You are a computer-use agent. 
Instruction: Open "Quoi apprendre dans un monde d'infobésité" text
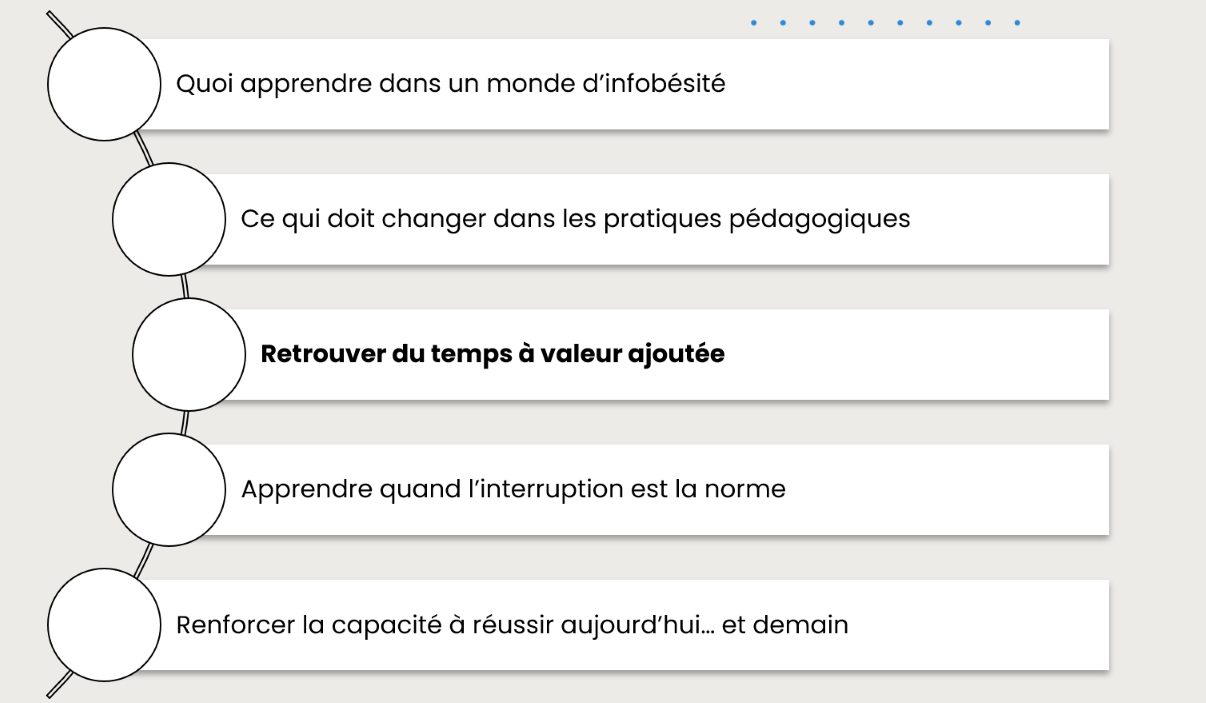tap(450, 84)
